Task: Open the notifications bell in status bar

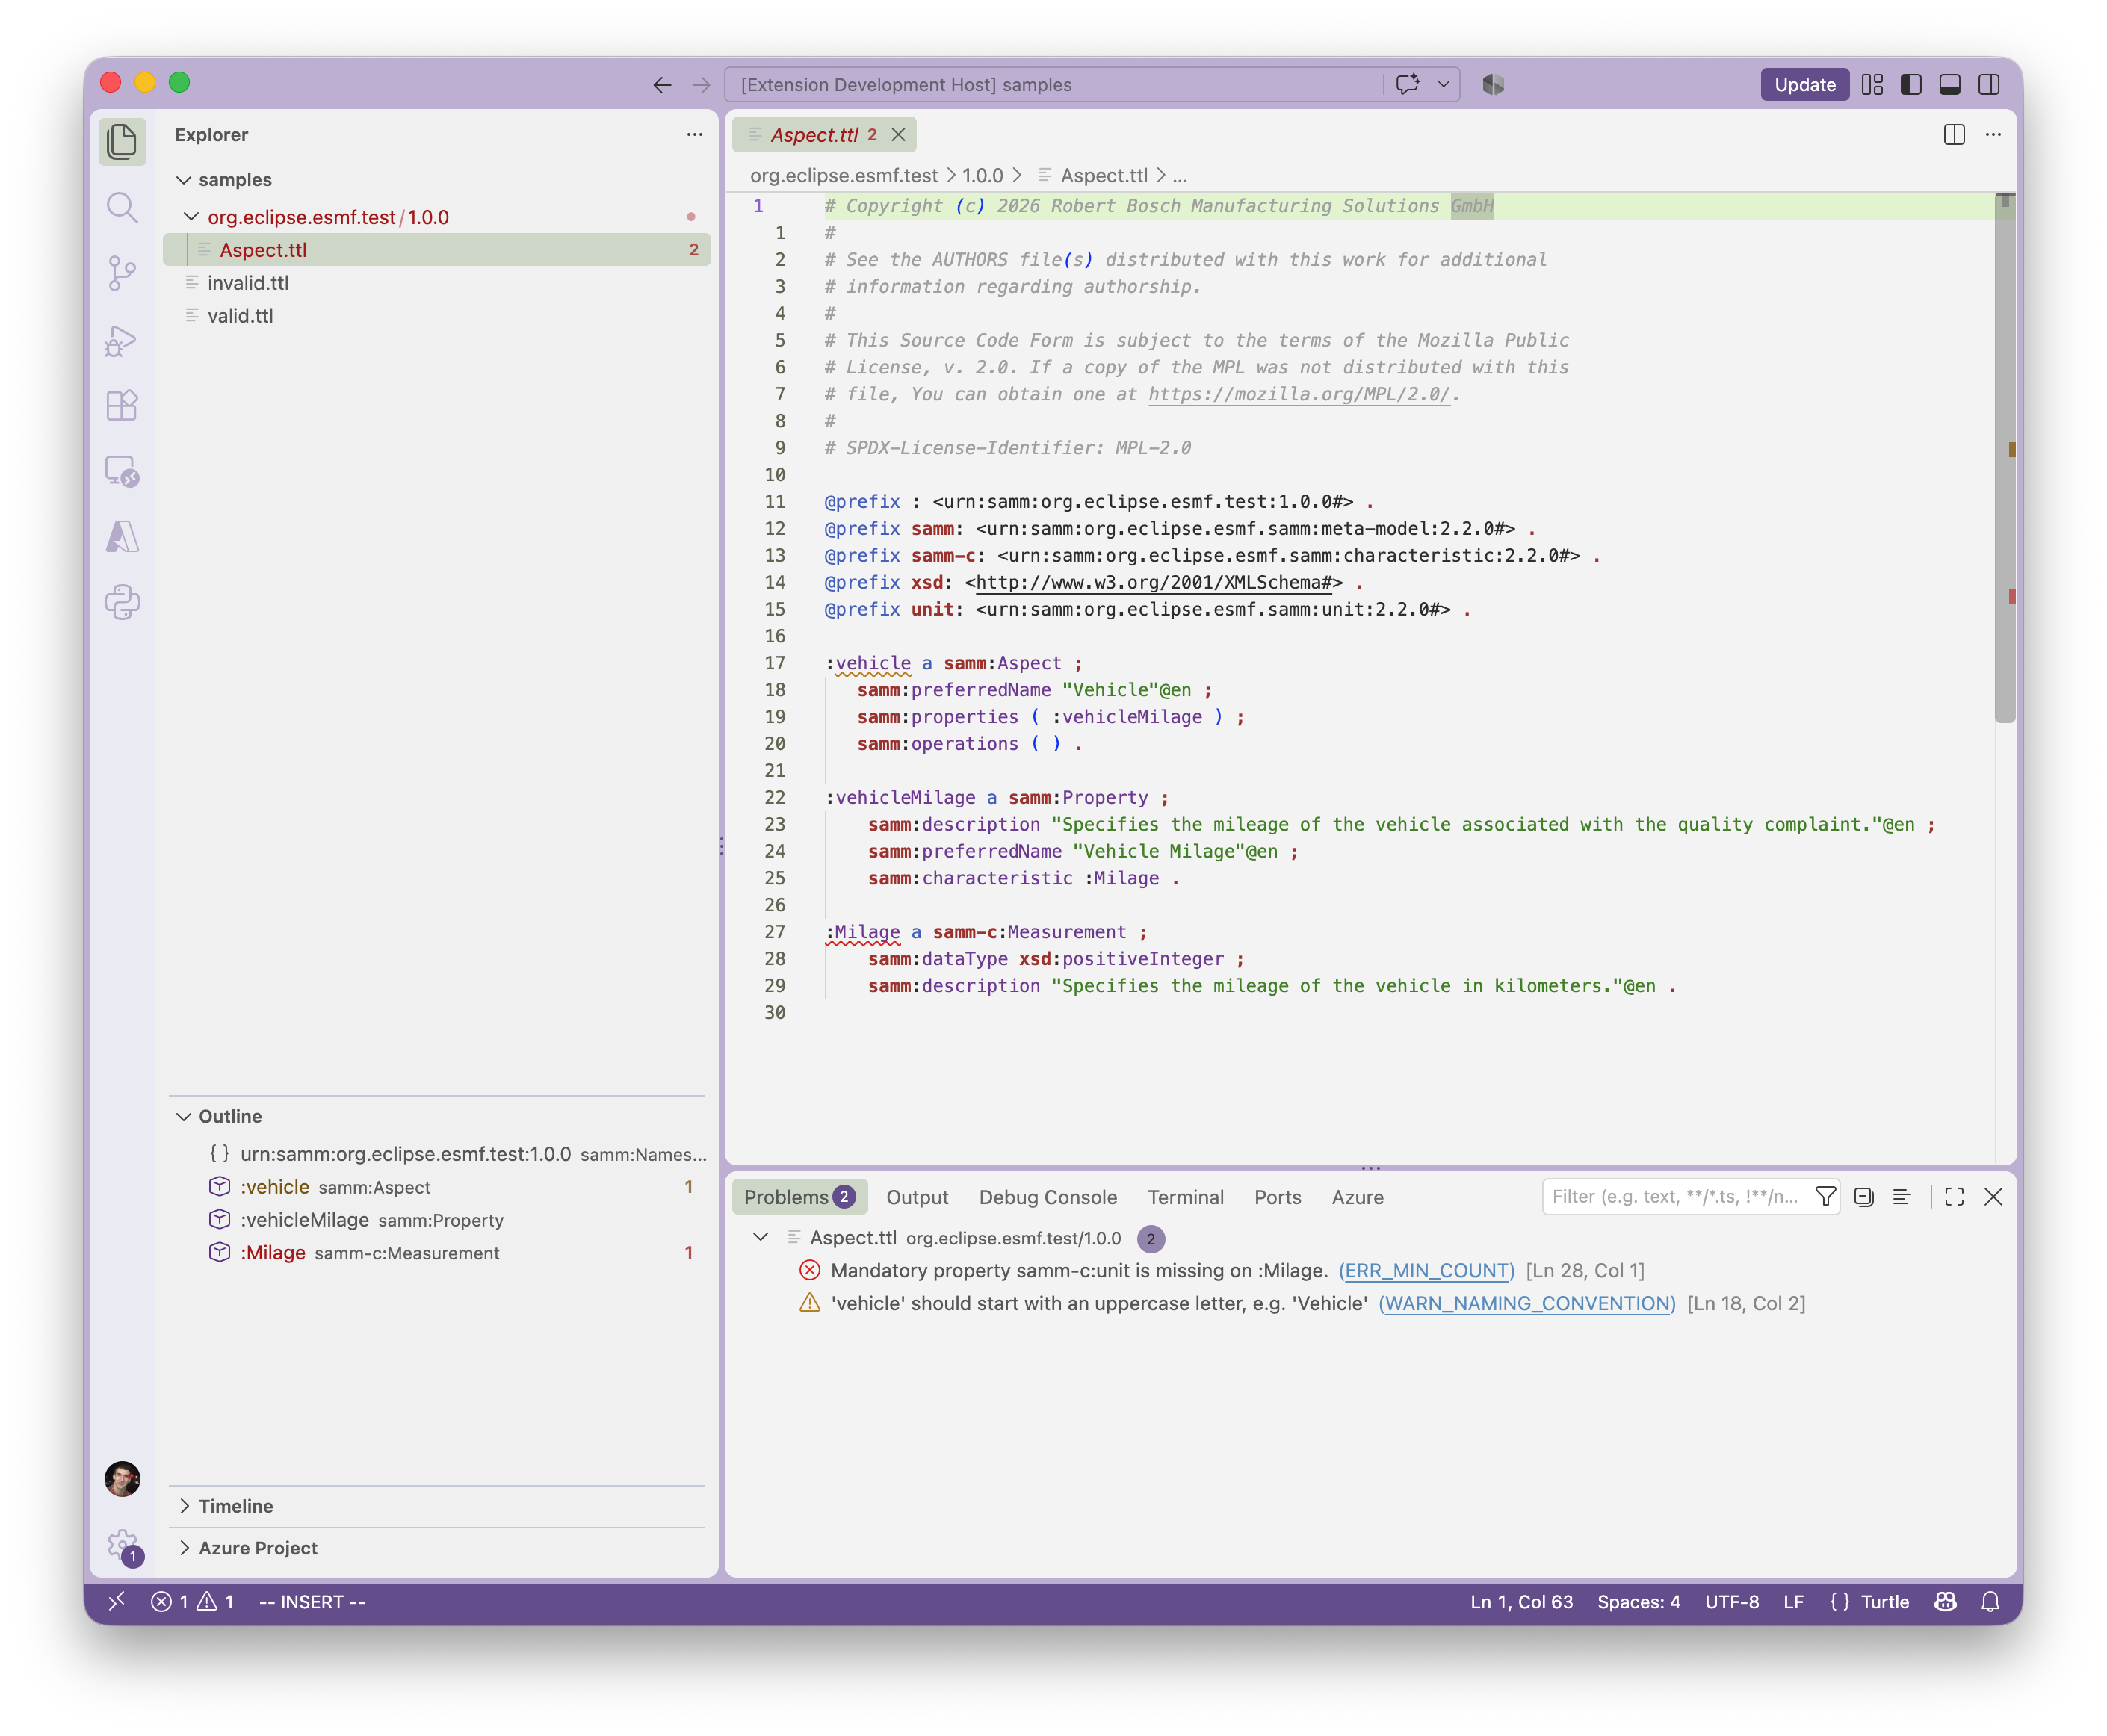Action: [x=1990, y=1602]
